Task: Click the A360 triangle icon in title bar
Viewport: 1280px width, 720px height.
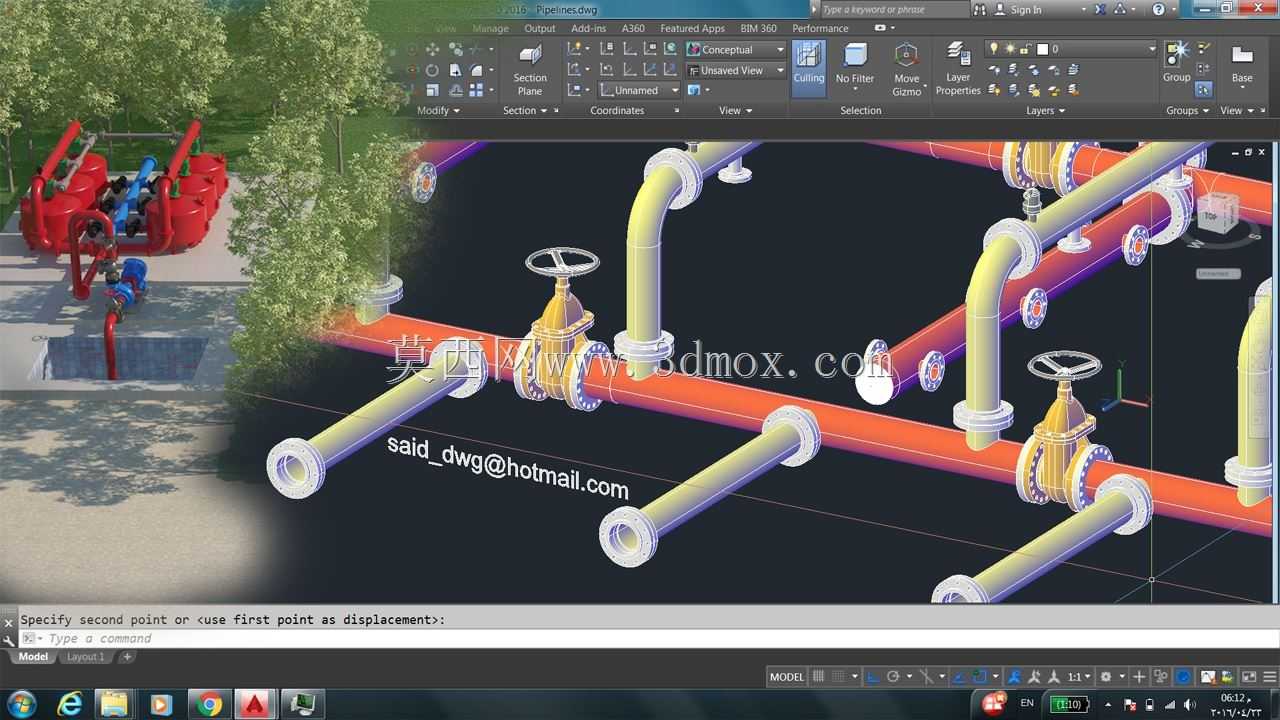Action: [1122, 9]
